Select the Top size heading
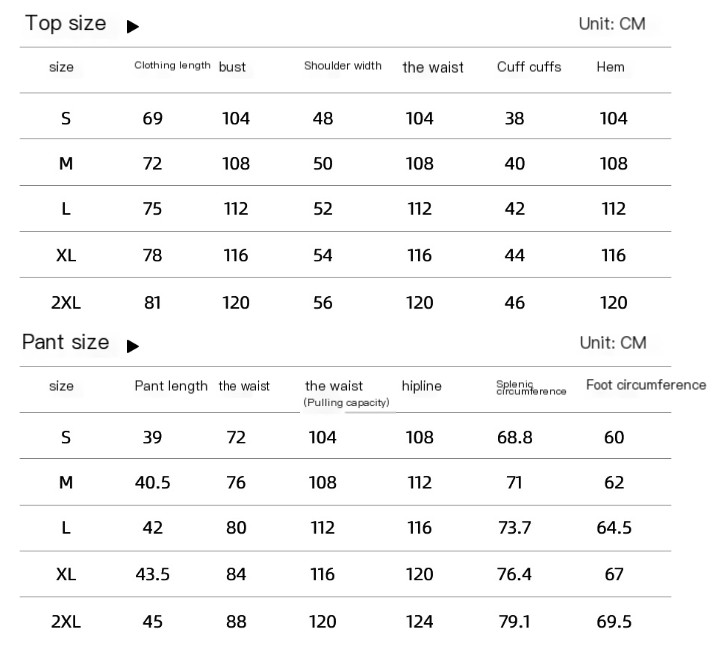Viewport: 717px width, 650px height. tap(65, 24)
